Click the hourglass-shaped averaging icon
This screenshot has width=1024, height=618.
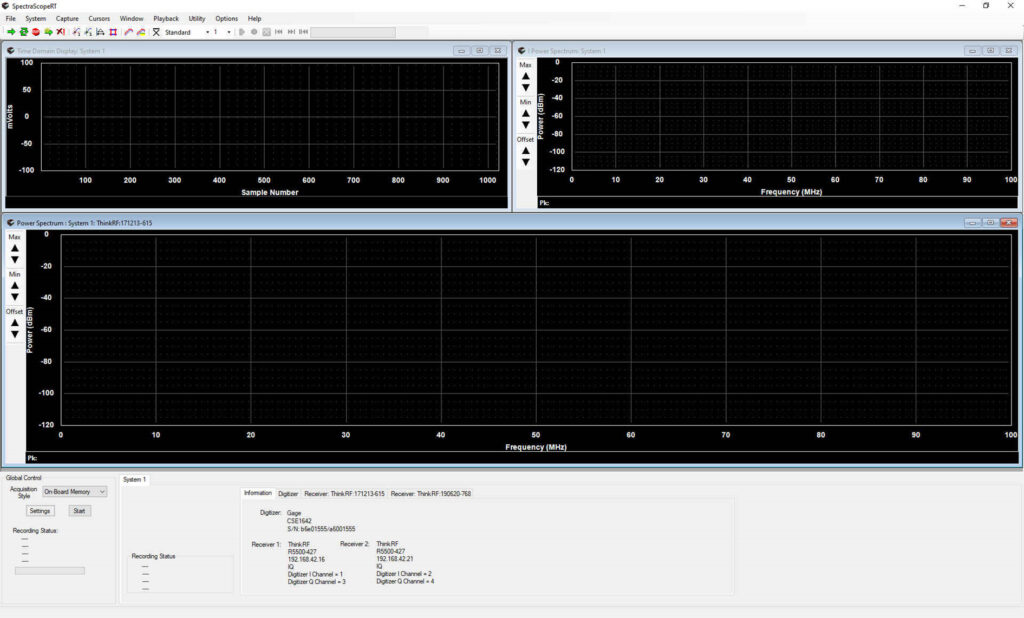coord(157,32)
